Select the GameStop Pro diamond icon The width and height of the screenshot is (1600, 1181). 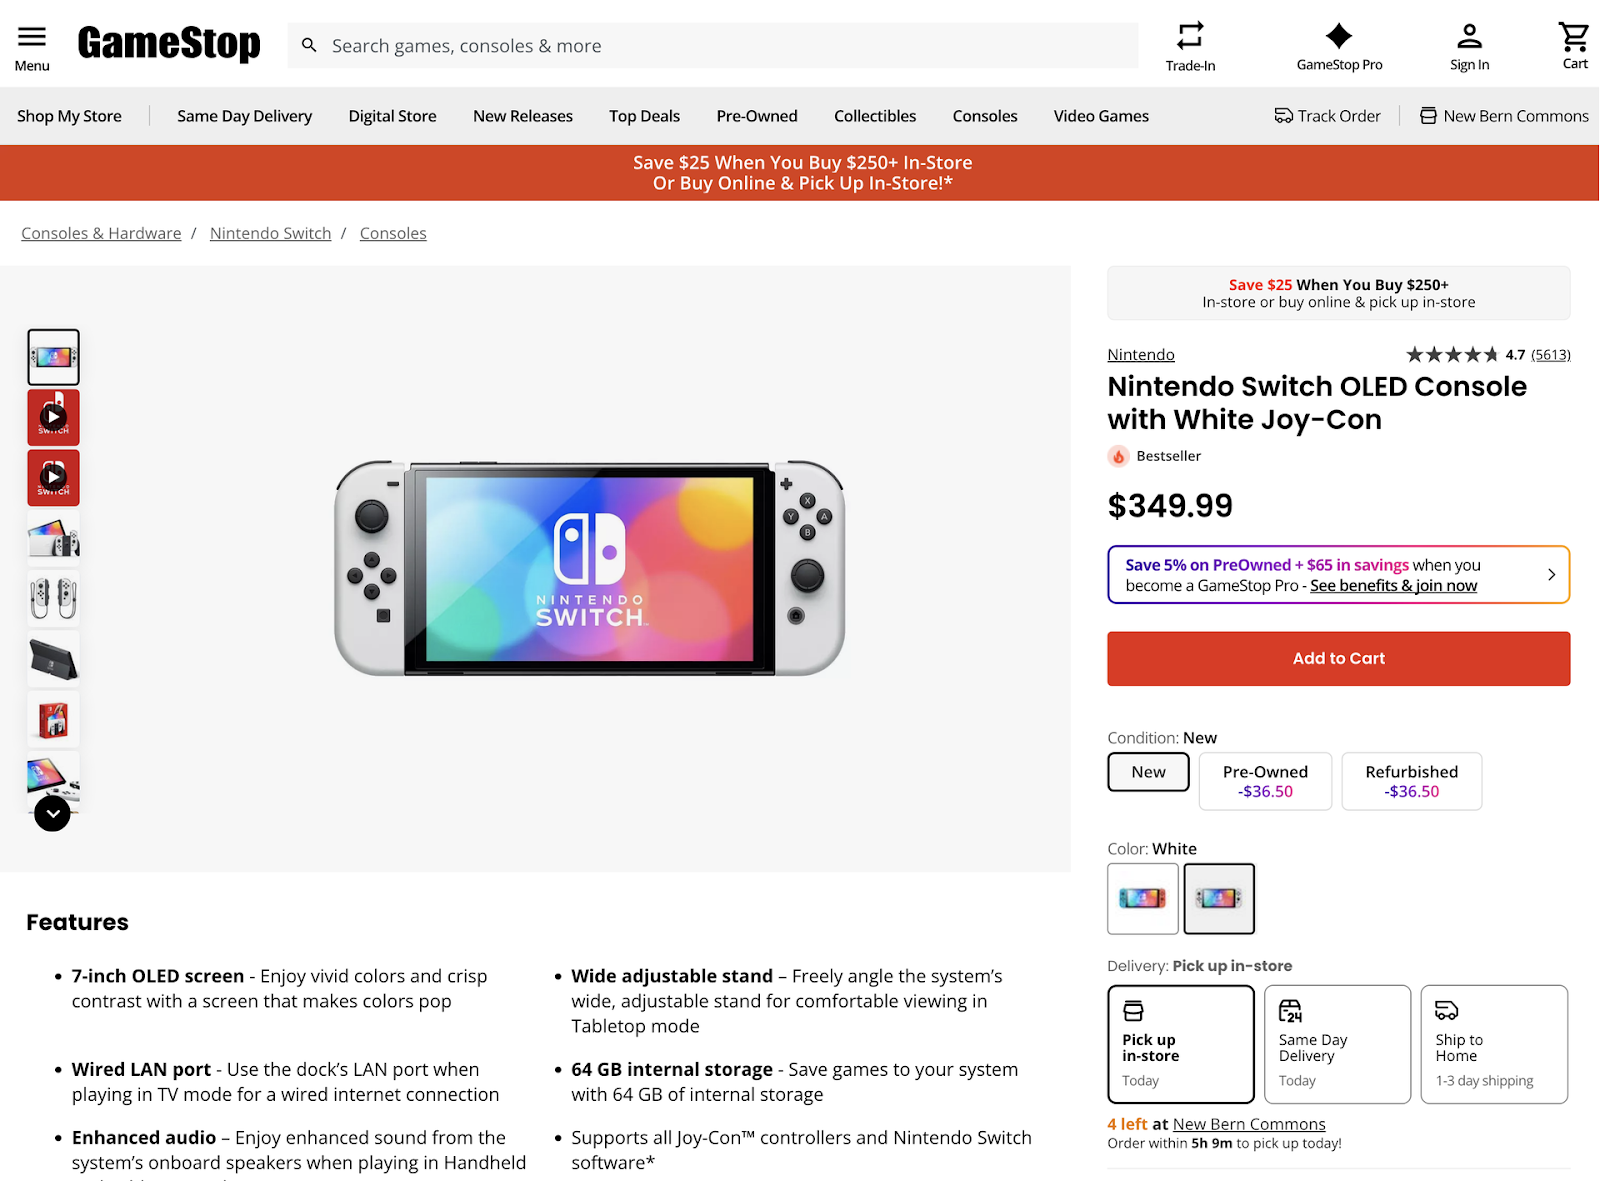1338,36
